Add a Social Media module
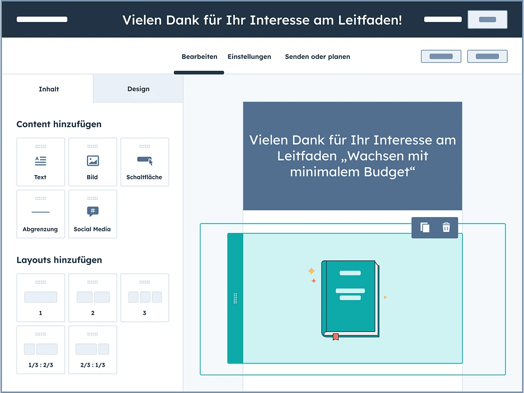This screenshot has height=393, width=524. coord(93,214)
